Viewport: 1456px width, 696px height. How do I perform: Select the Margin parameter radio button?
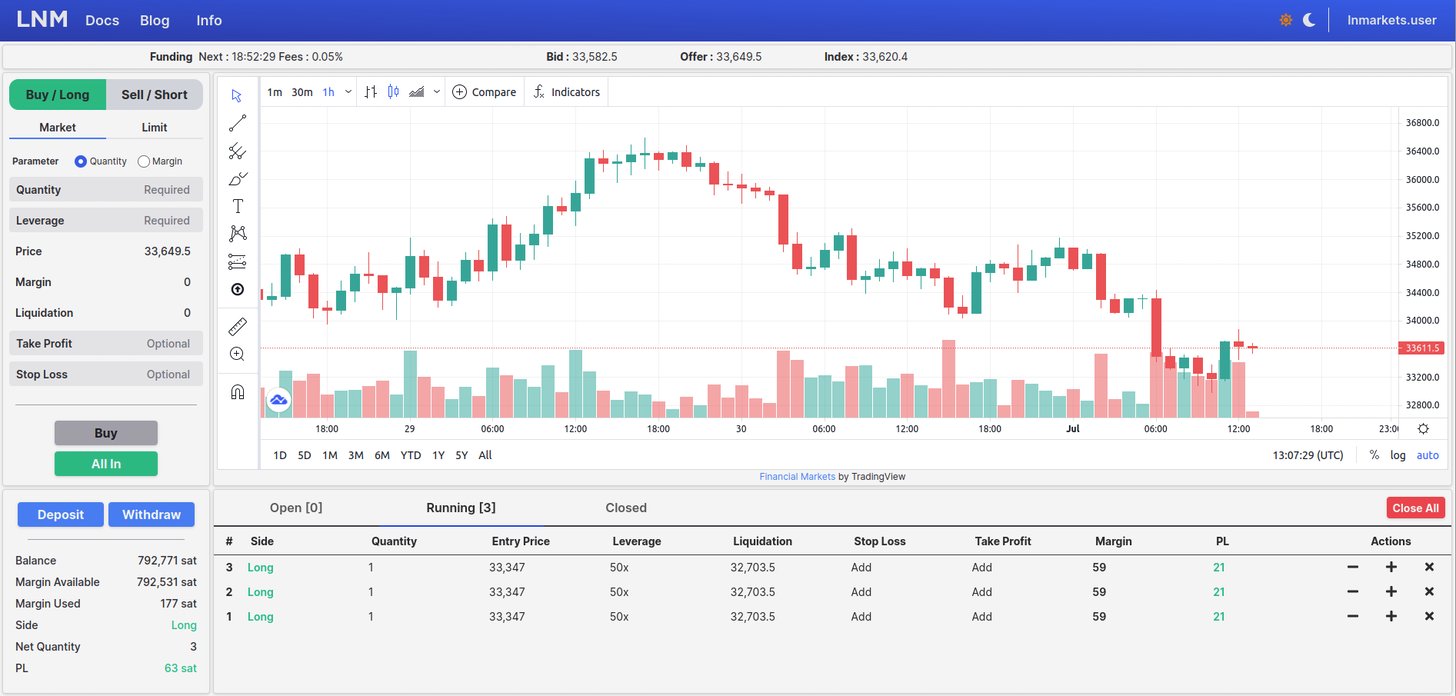point(143,161)
